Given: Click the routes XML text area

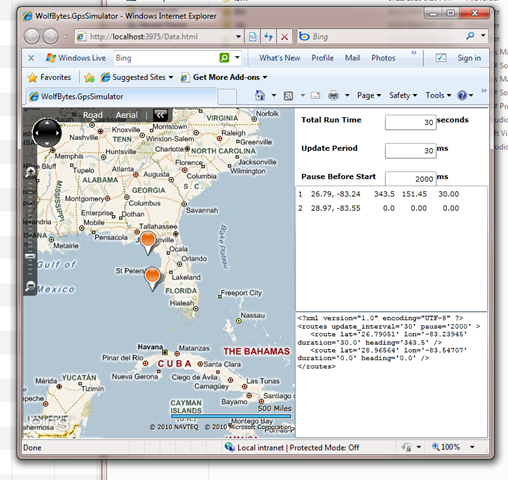Looking at the screenshot, I should point(391,375).
